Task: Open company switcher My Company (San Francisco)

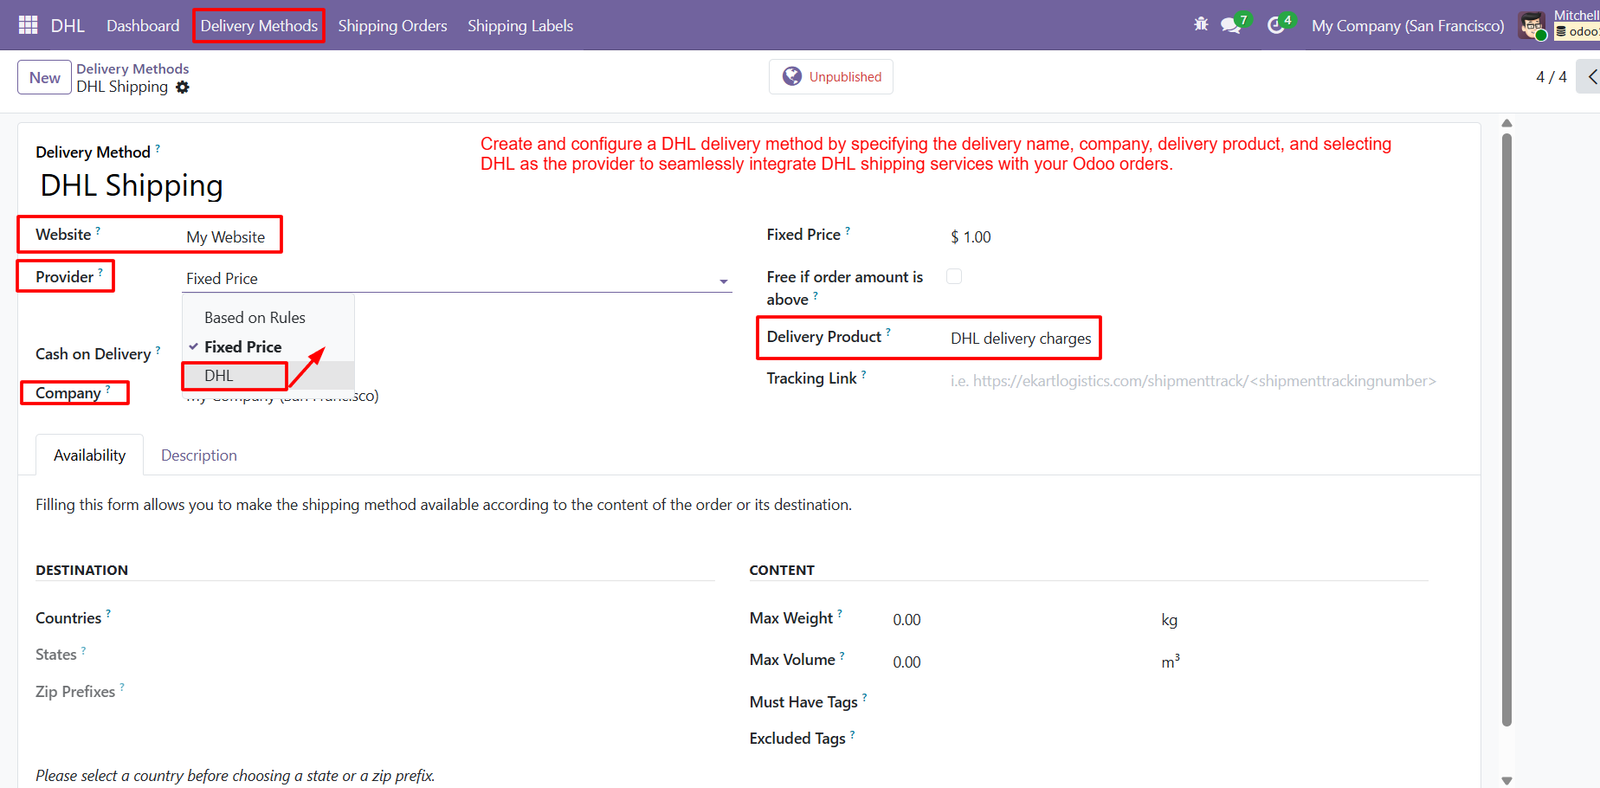Action: 1408,26
